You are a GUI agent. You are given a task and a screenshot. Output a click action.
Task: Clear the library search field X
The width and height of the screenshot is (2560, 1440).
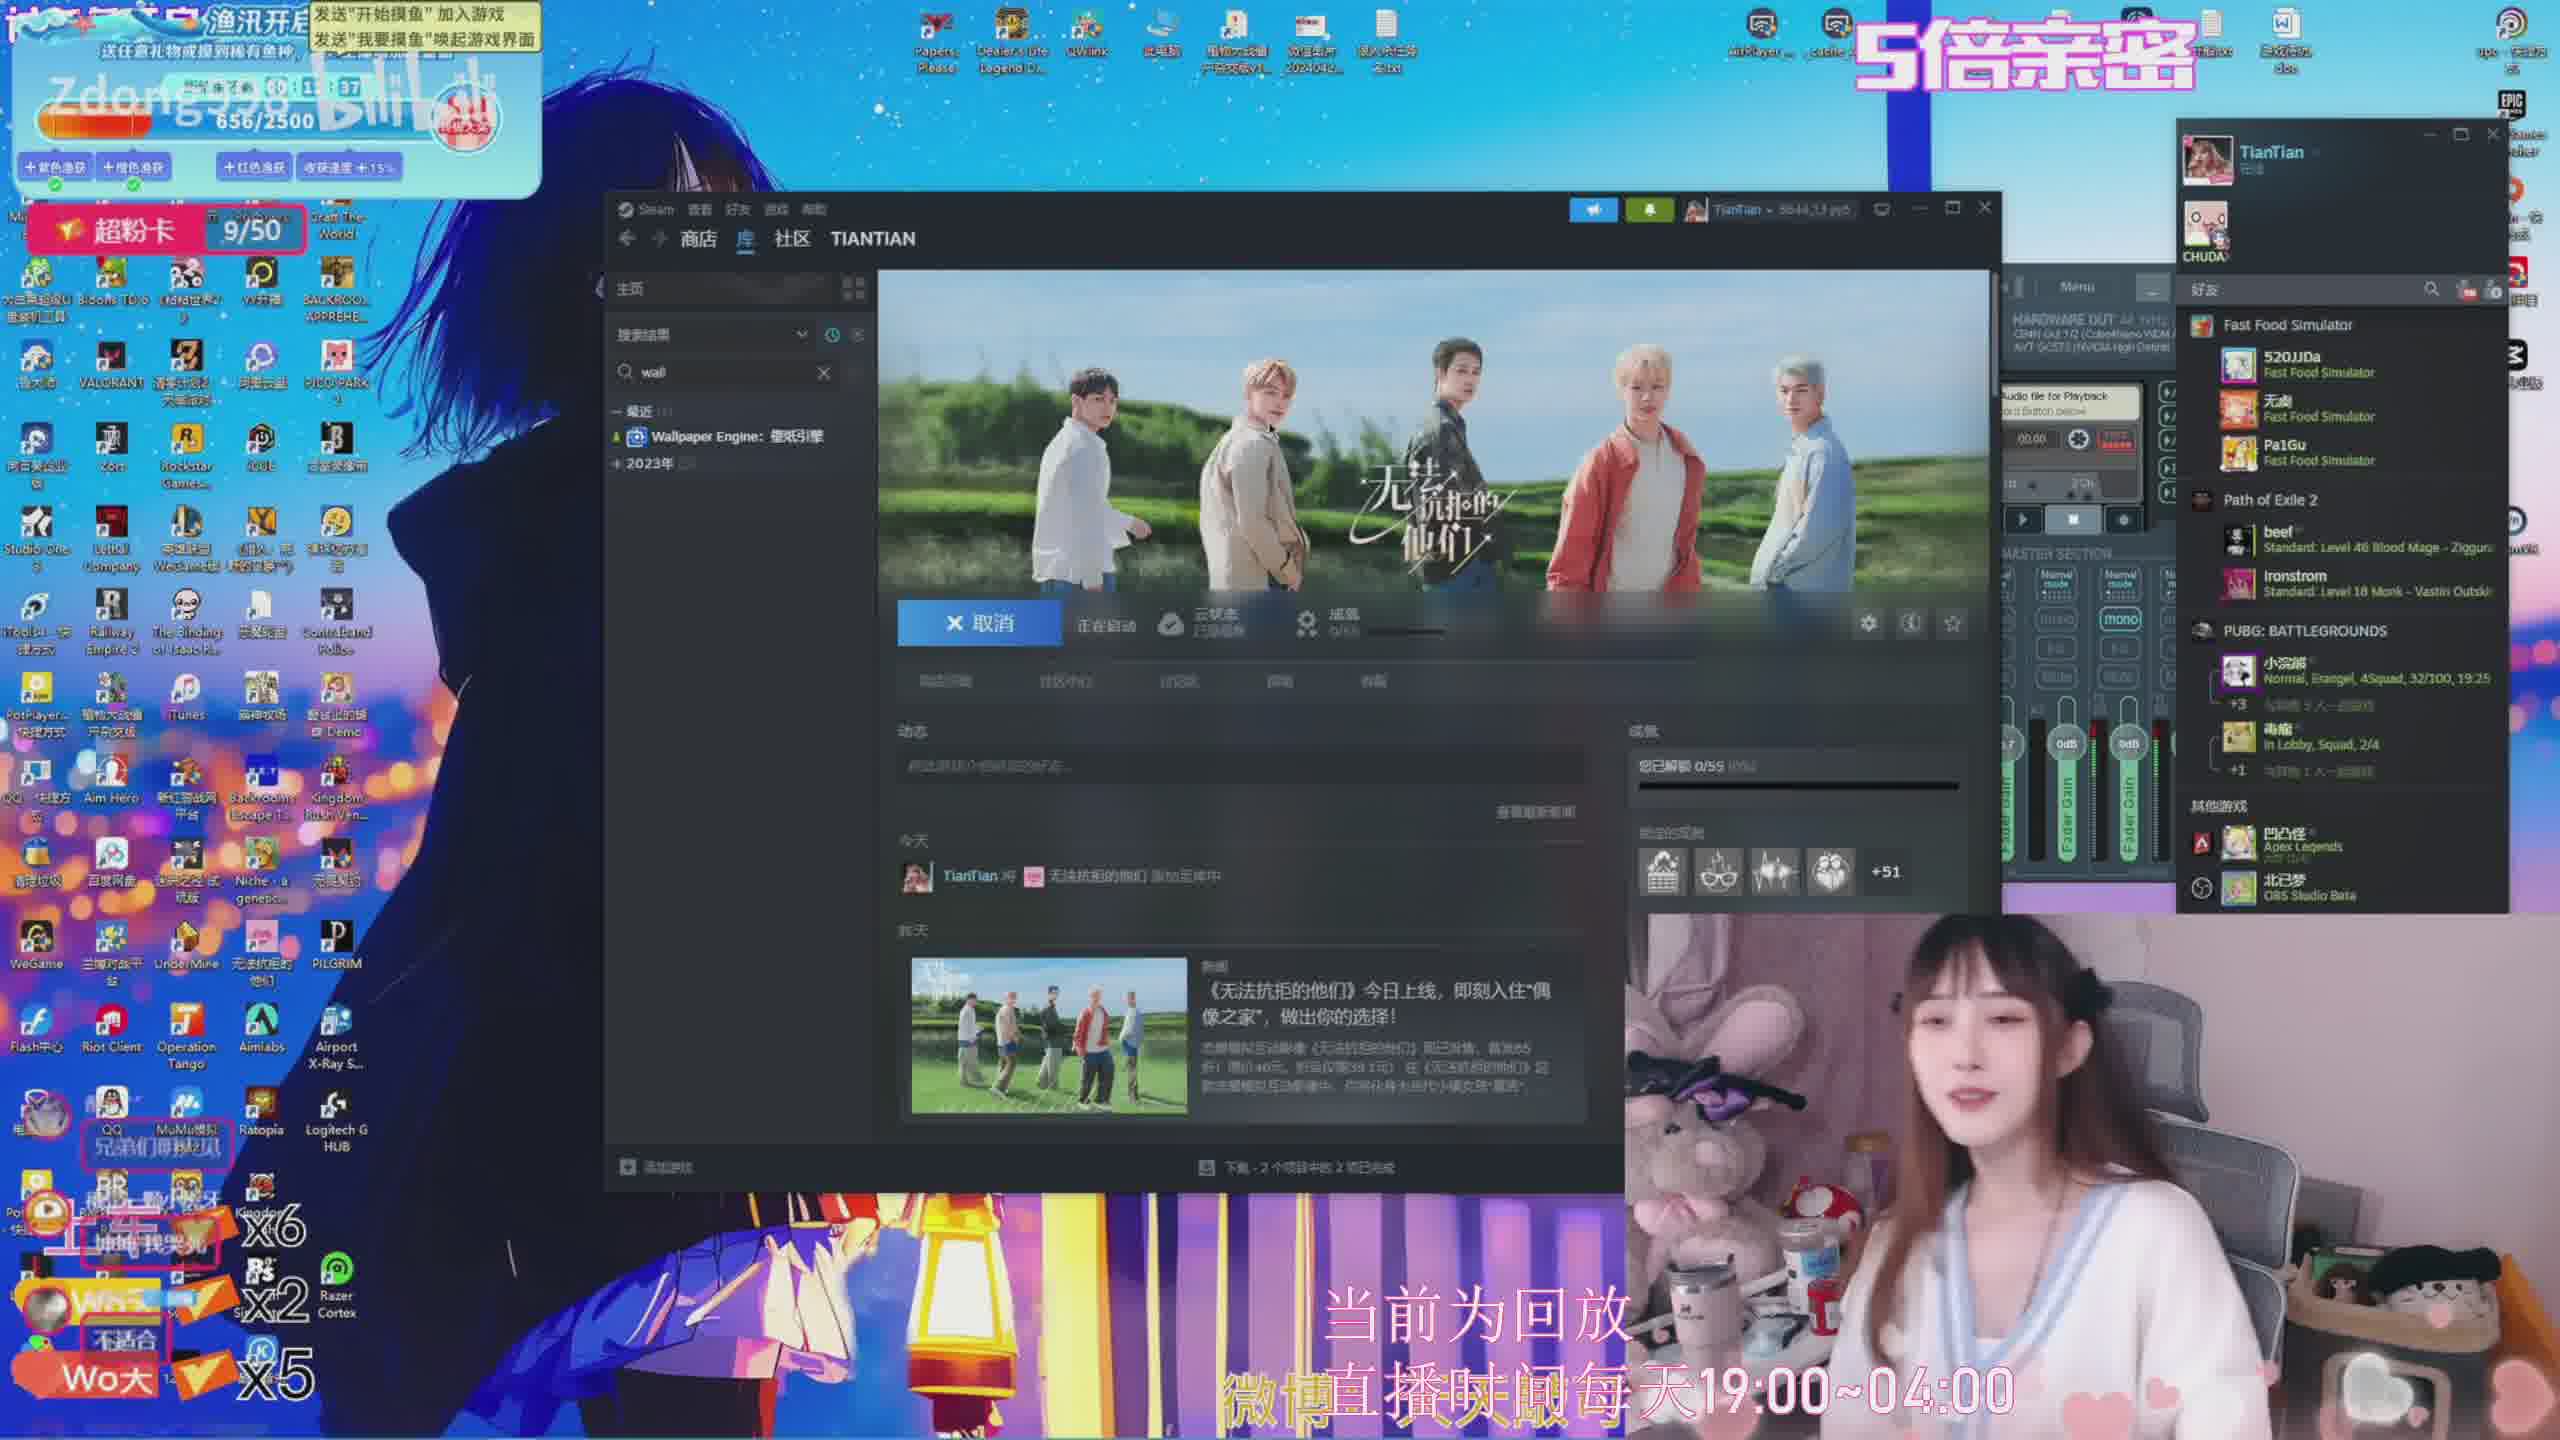823,373
